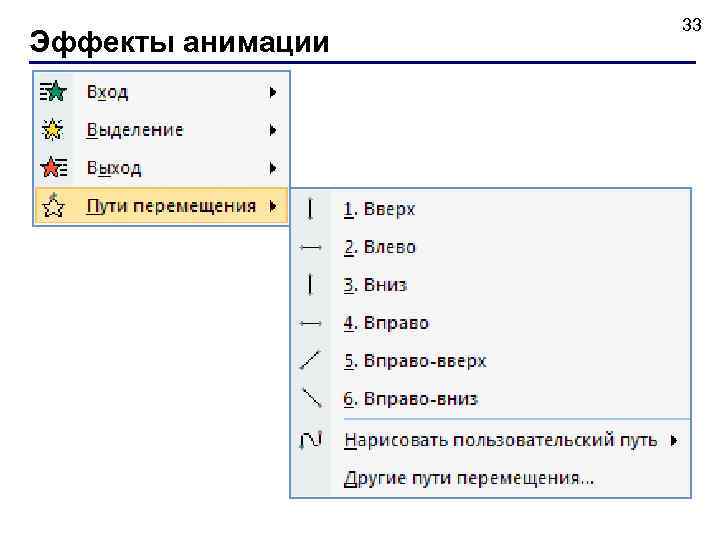The image size is (720, 540).
Task: Open the Нарисовать пользовательский путь submenu arrow
Action: point(674,440)
